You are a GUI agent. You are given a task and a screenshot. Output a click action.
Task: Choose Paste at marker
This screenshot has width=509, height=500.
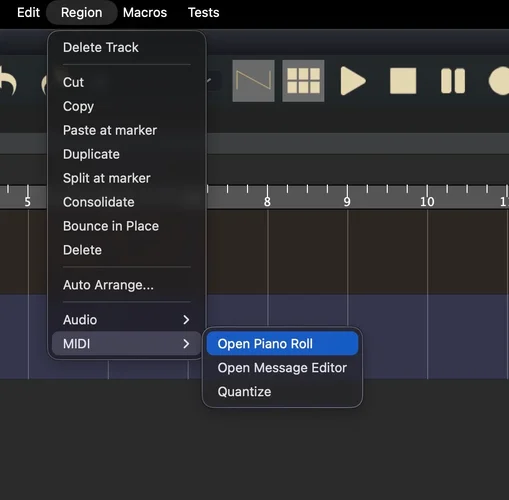click(x=127, y=130)
